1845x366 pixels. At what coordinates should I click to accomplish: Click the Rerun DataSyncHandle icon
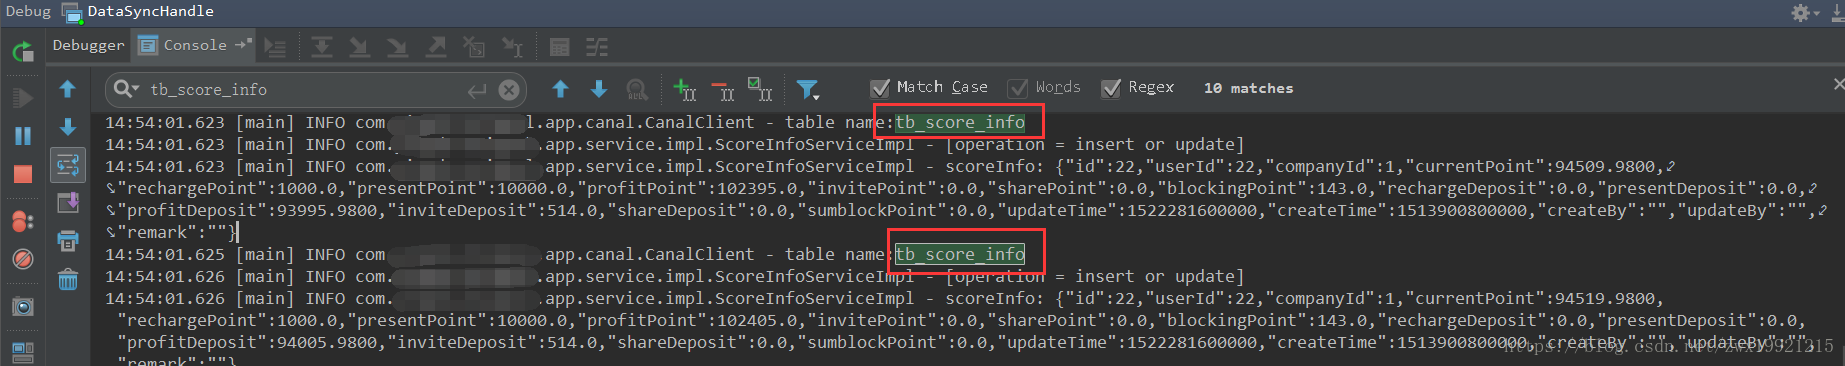coord(22,52)
